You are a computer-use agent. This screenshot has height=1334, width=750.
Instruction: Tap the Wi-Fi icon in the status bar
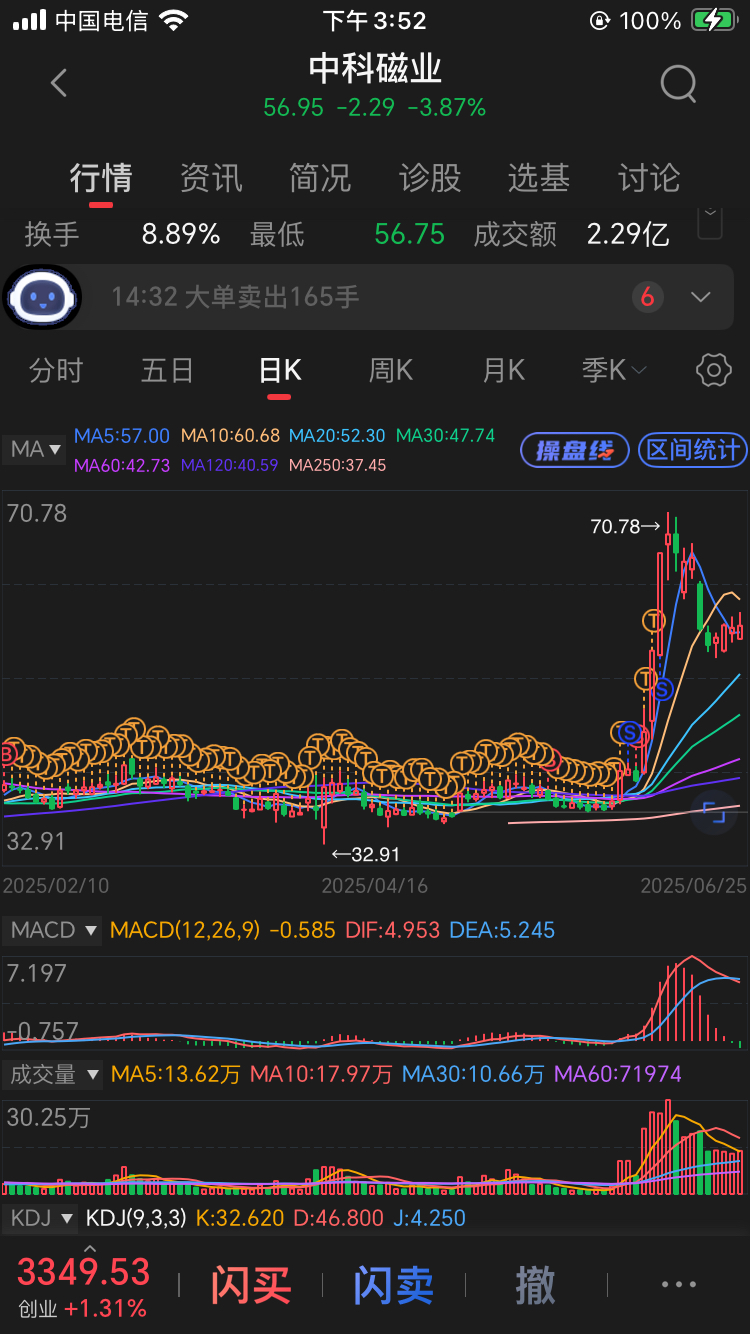pos(175,20)
